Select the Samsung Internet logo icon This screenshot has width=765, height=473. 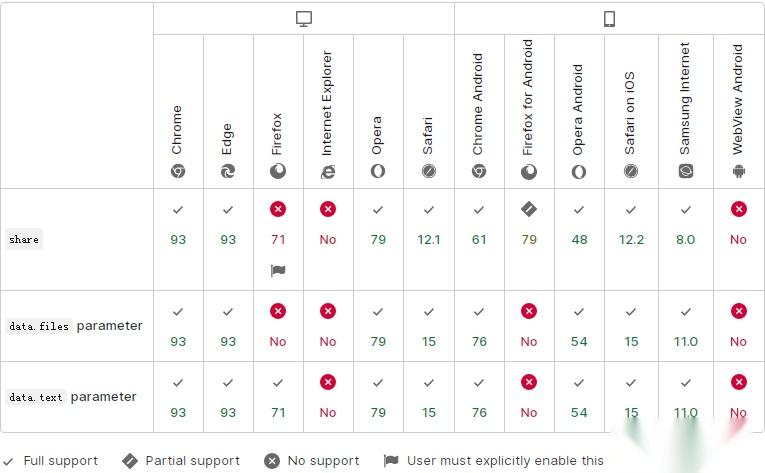click(685, 171)
